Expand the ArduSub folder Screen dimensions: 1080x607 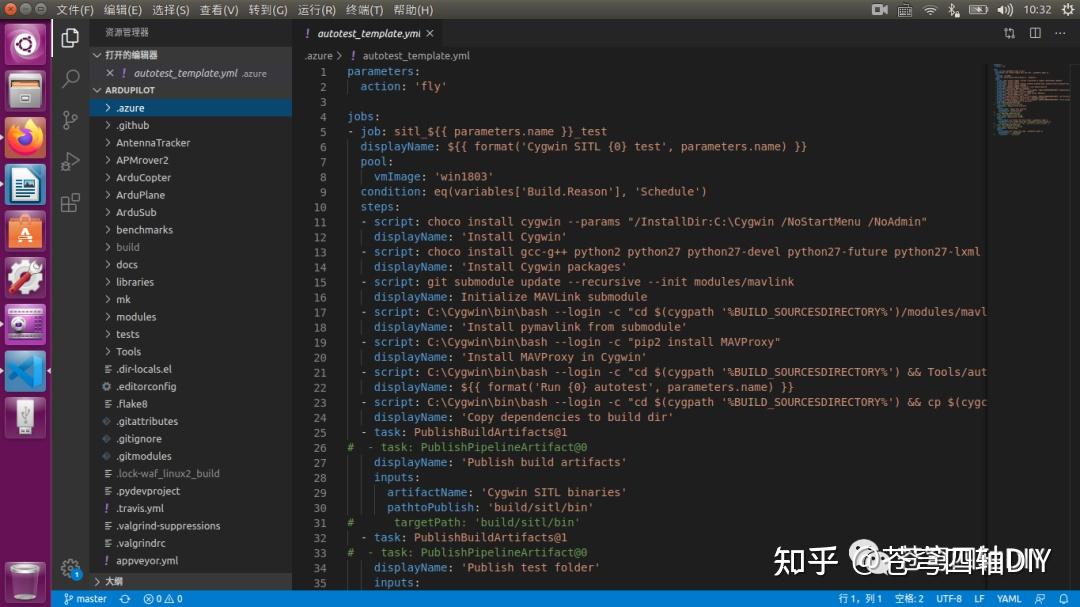tap(191, 212)
